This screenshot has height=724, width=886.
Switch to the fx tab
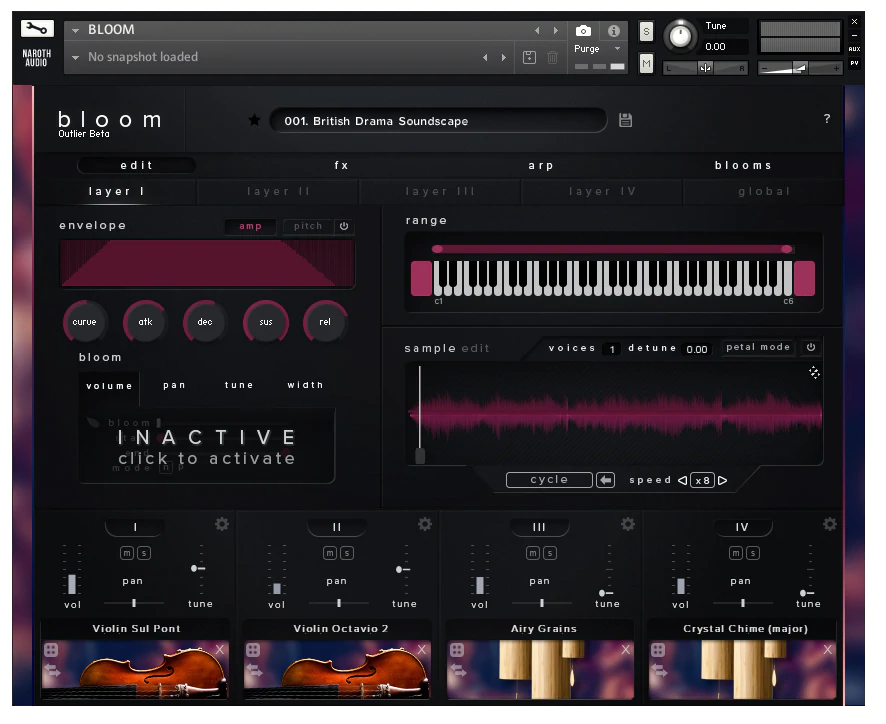[342, 165]
